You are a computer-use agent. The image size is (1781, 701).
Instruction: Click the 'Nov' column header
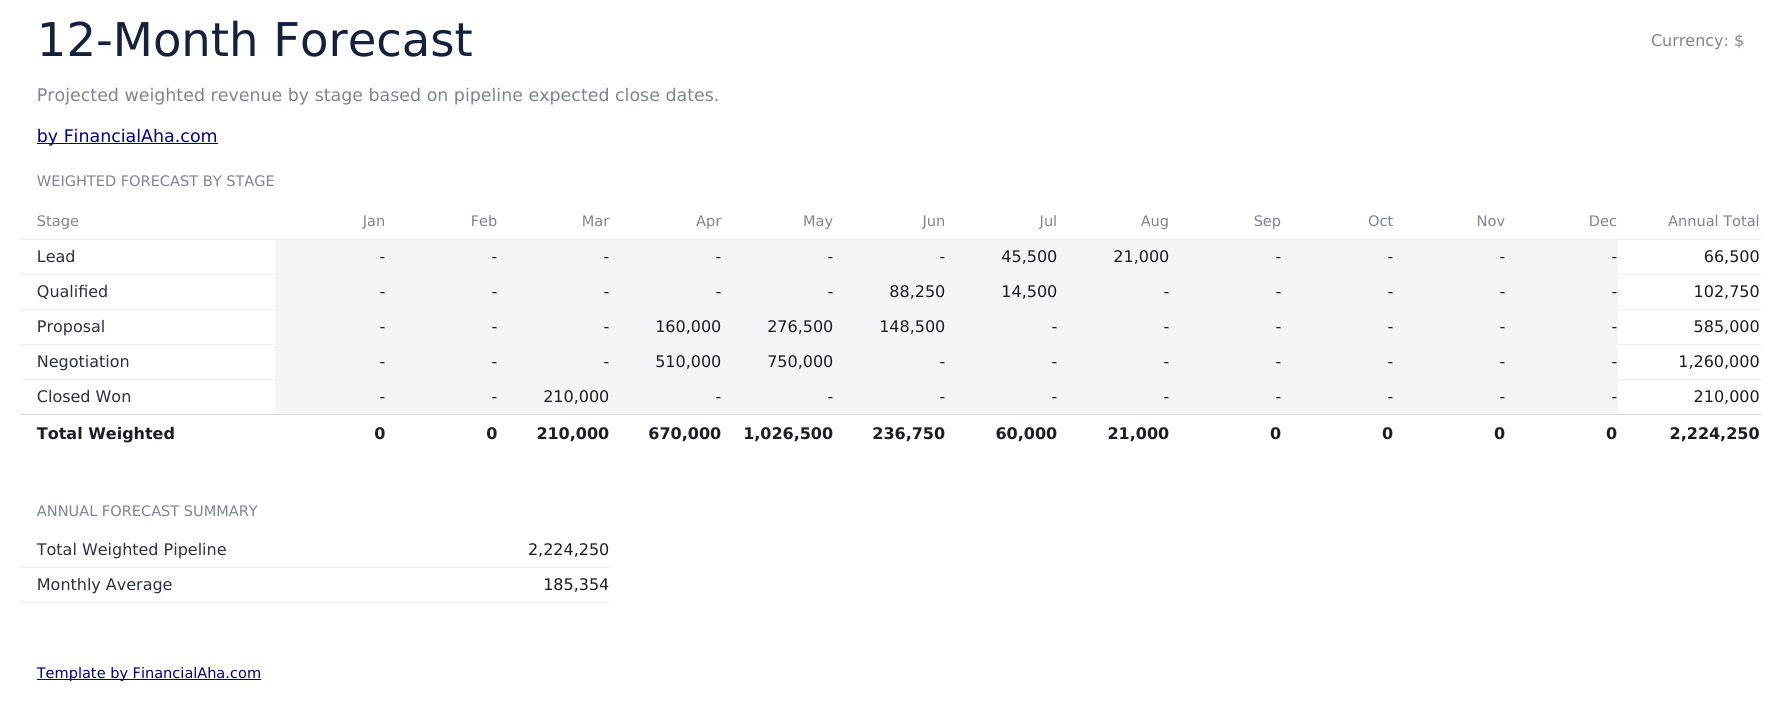pos(1490,221)
